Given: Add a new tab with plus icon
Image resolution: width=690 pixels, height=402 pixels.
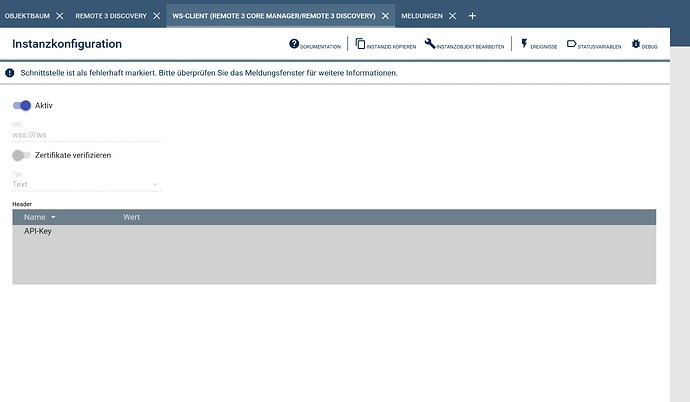Looking at the screenshot, I should click(x=473, y=16).
